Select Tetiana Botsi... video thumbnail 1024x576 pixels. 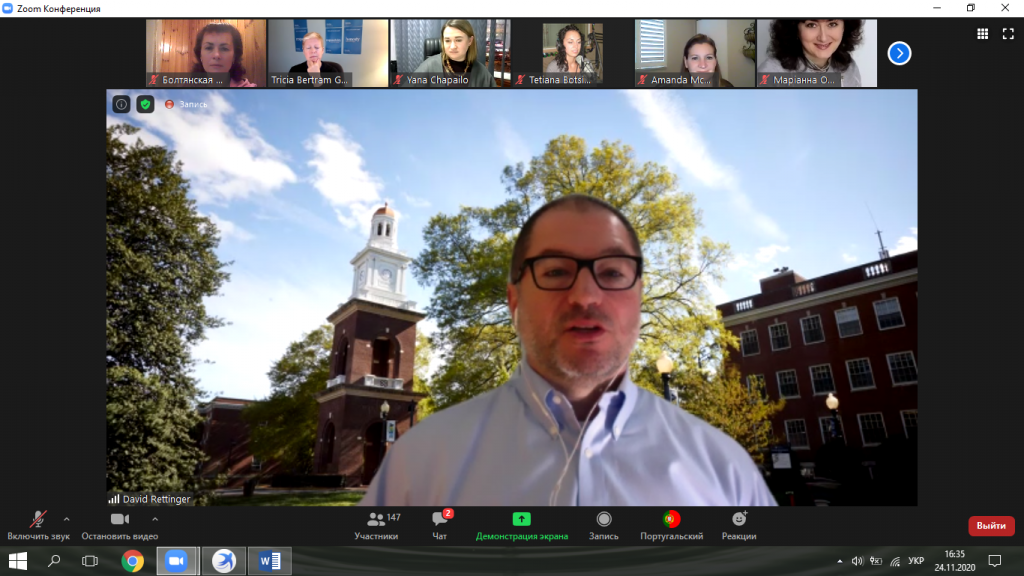tap(572, 53)
